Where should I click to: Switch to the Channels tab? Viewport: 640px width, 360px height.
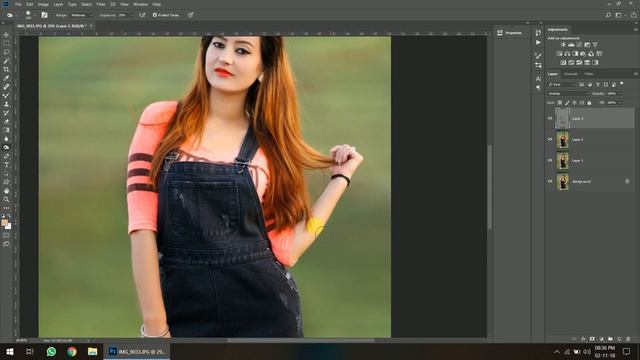coord(571,74)
